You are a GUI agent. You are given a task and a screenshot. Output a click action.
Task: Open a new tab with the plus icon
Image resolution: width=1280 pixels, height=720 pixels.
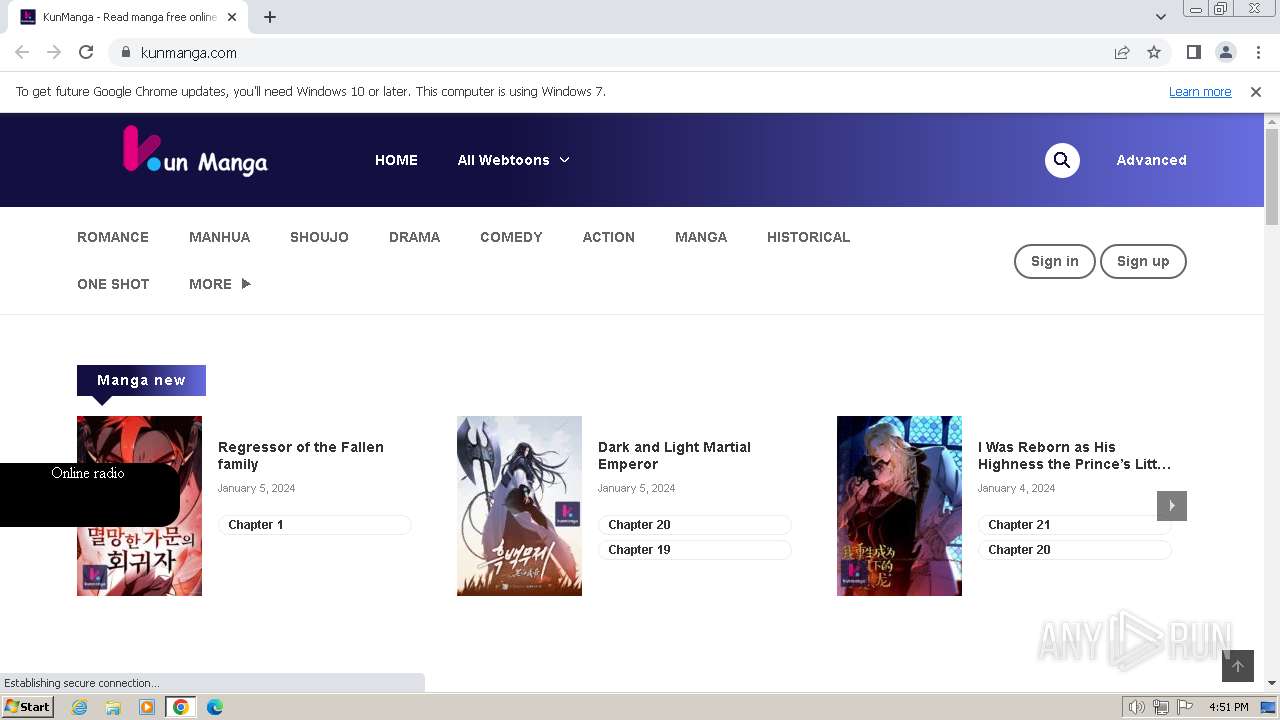[270, 17]
